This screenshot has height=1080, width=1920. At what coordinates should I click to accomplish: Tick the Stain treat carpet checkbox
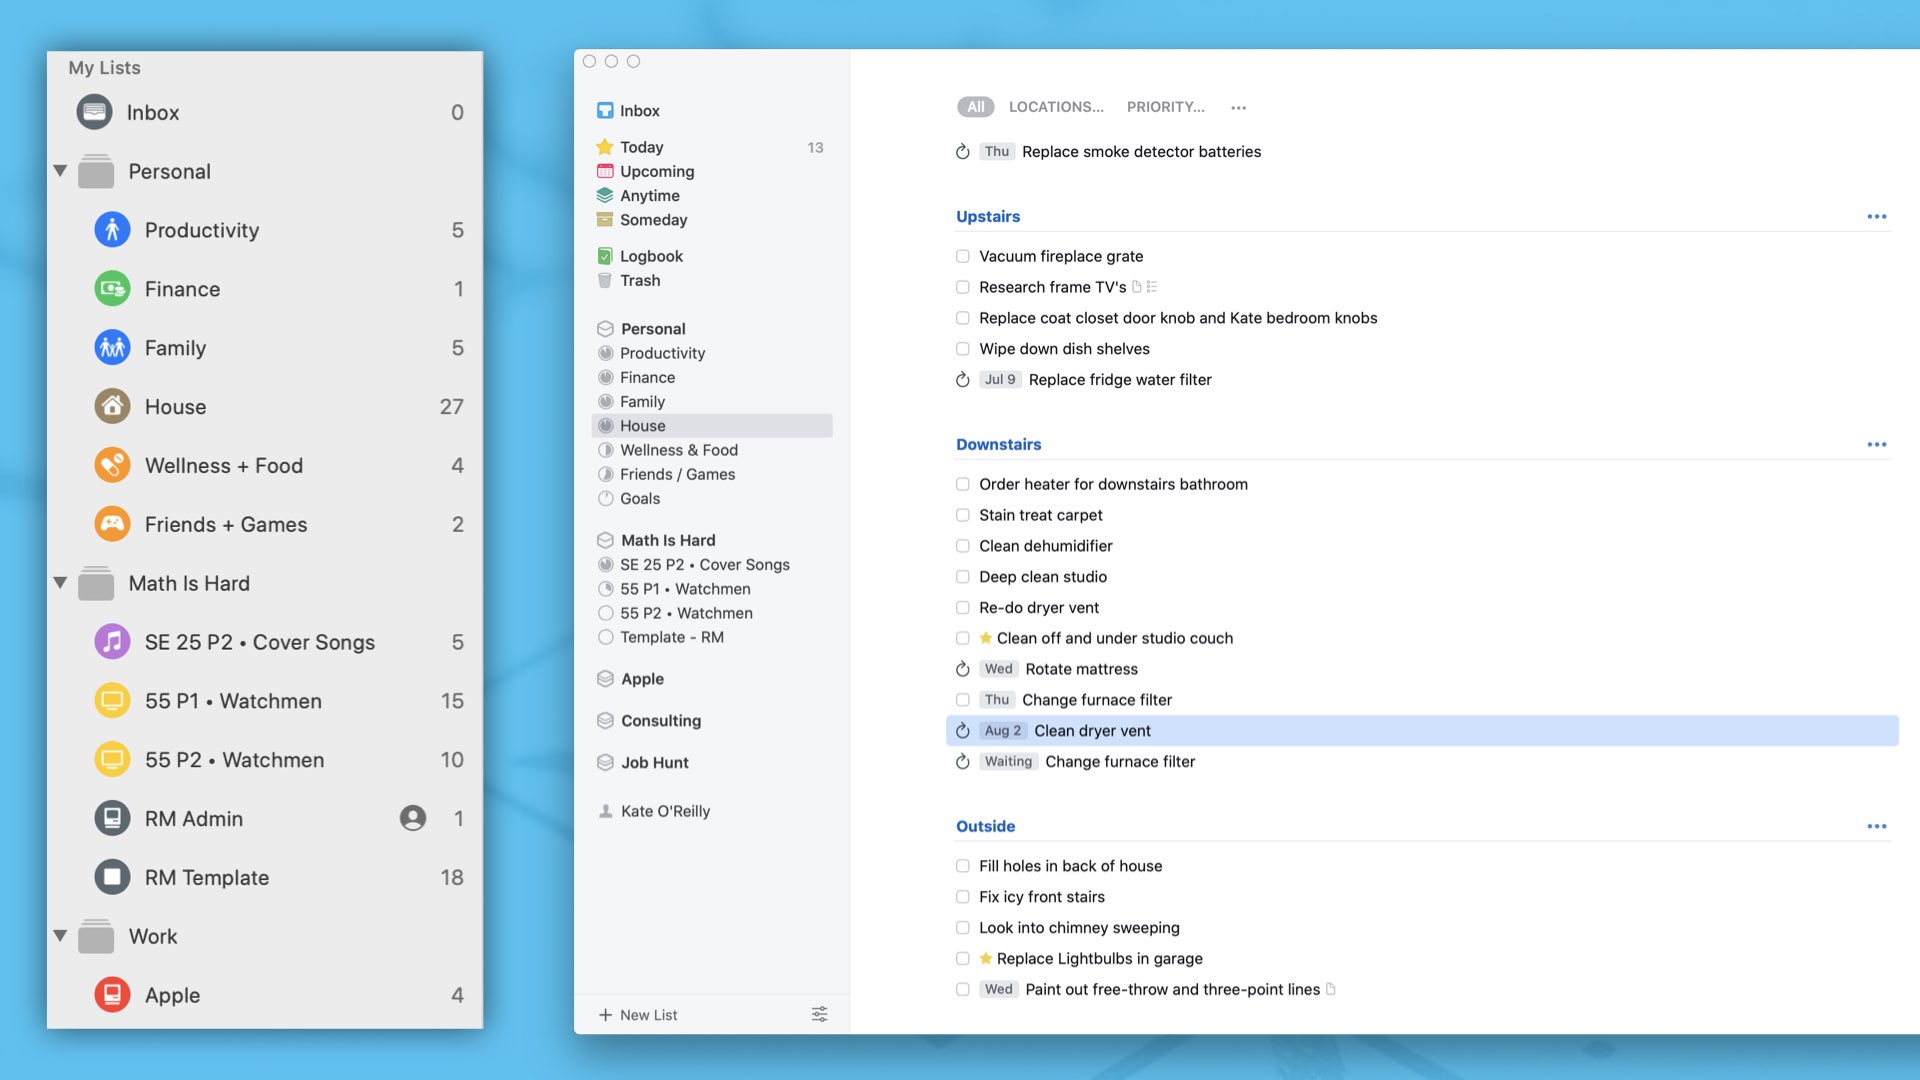963,515
